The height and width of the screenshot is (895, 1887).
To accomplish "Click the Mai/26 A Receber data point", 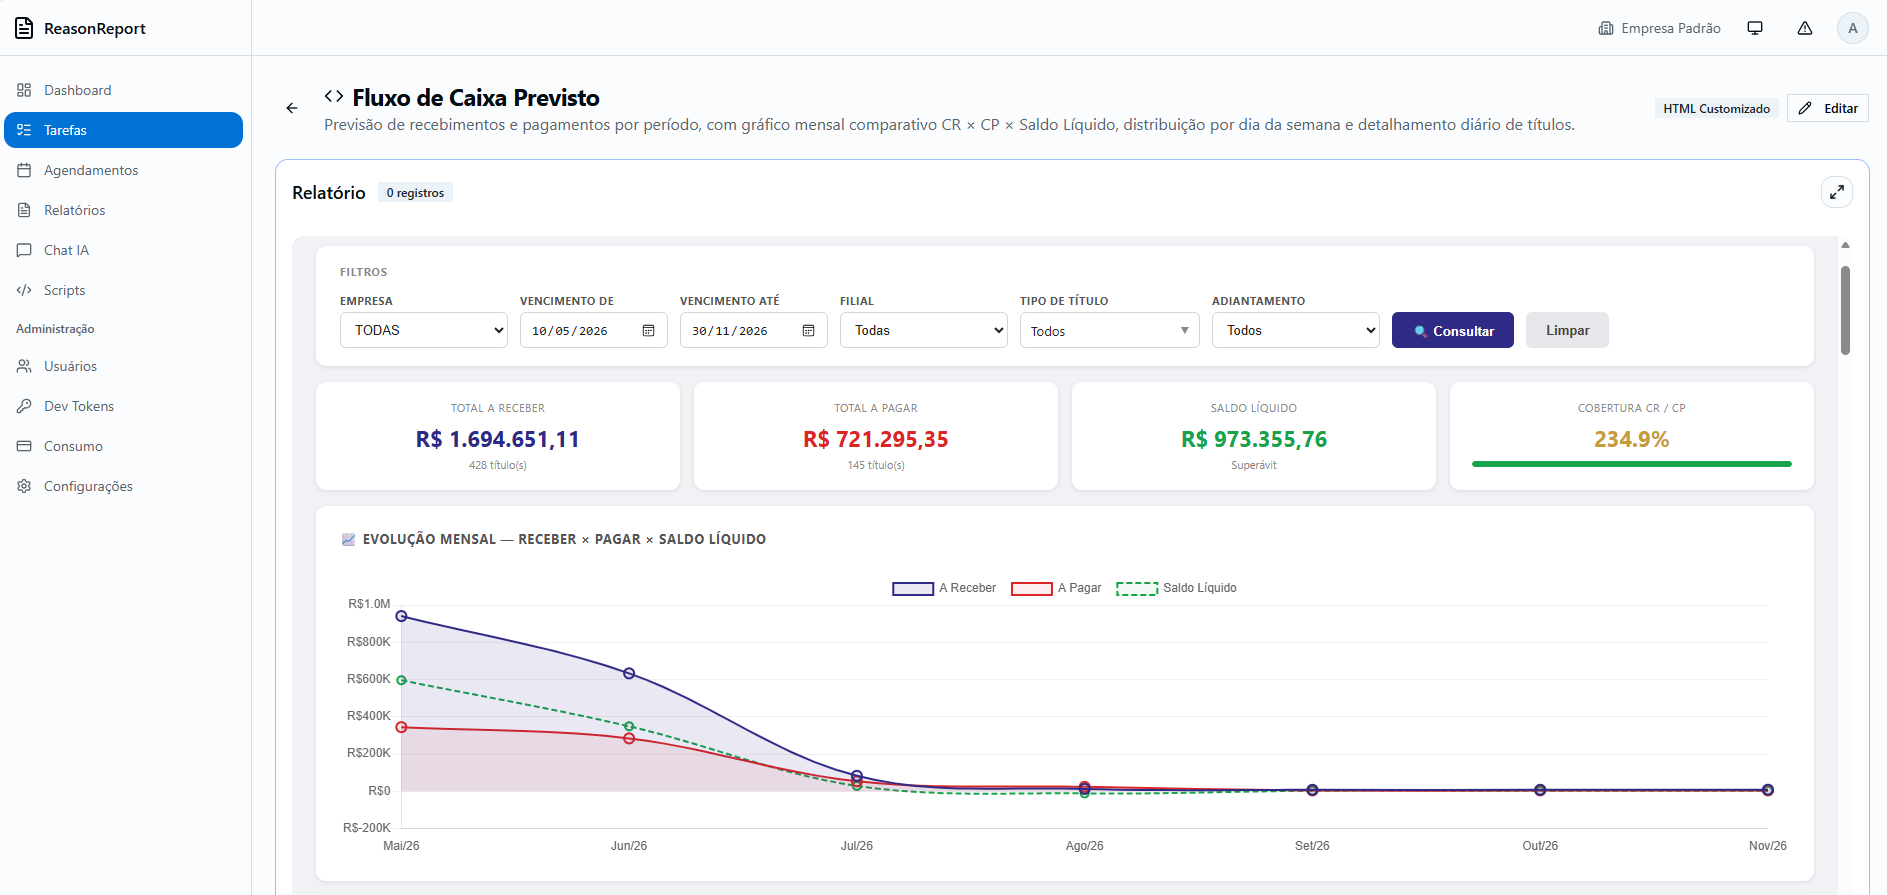I will click(x=401, y=616).
